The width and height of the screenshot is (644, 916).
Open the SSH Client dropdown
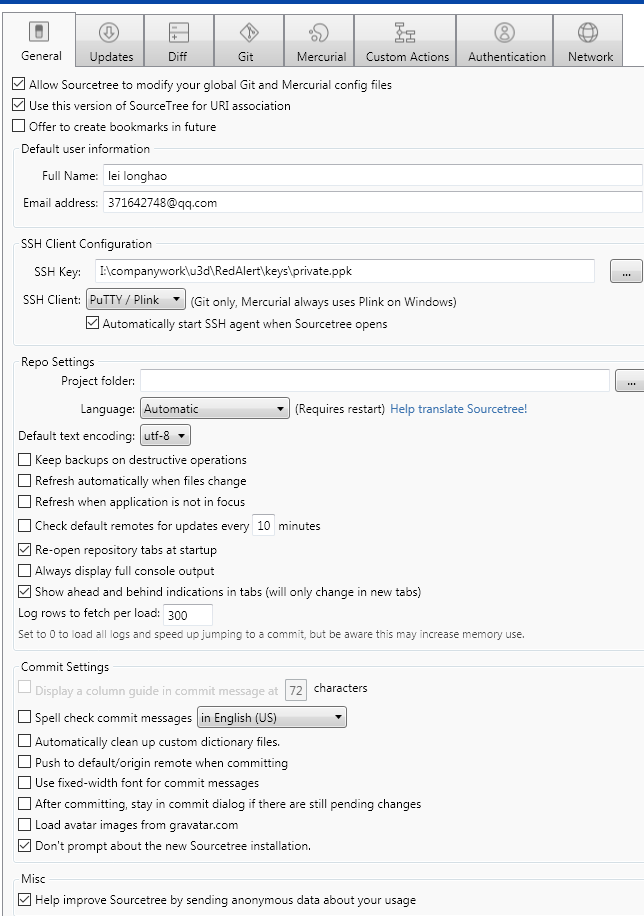pyautogui.click(x=135, y=298)
